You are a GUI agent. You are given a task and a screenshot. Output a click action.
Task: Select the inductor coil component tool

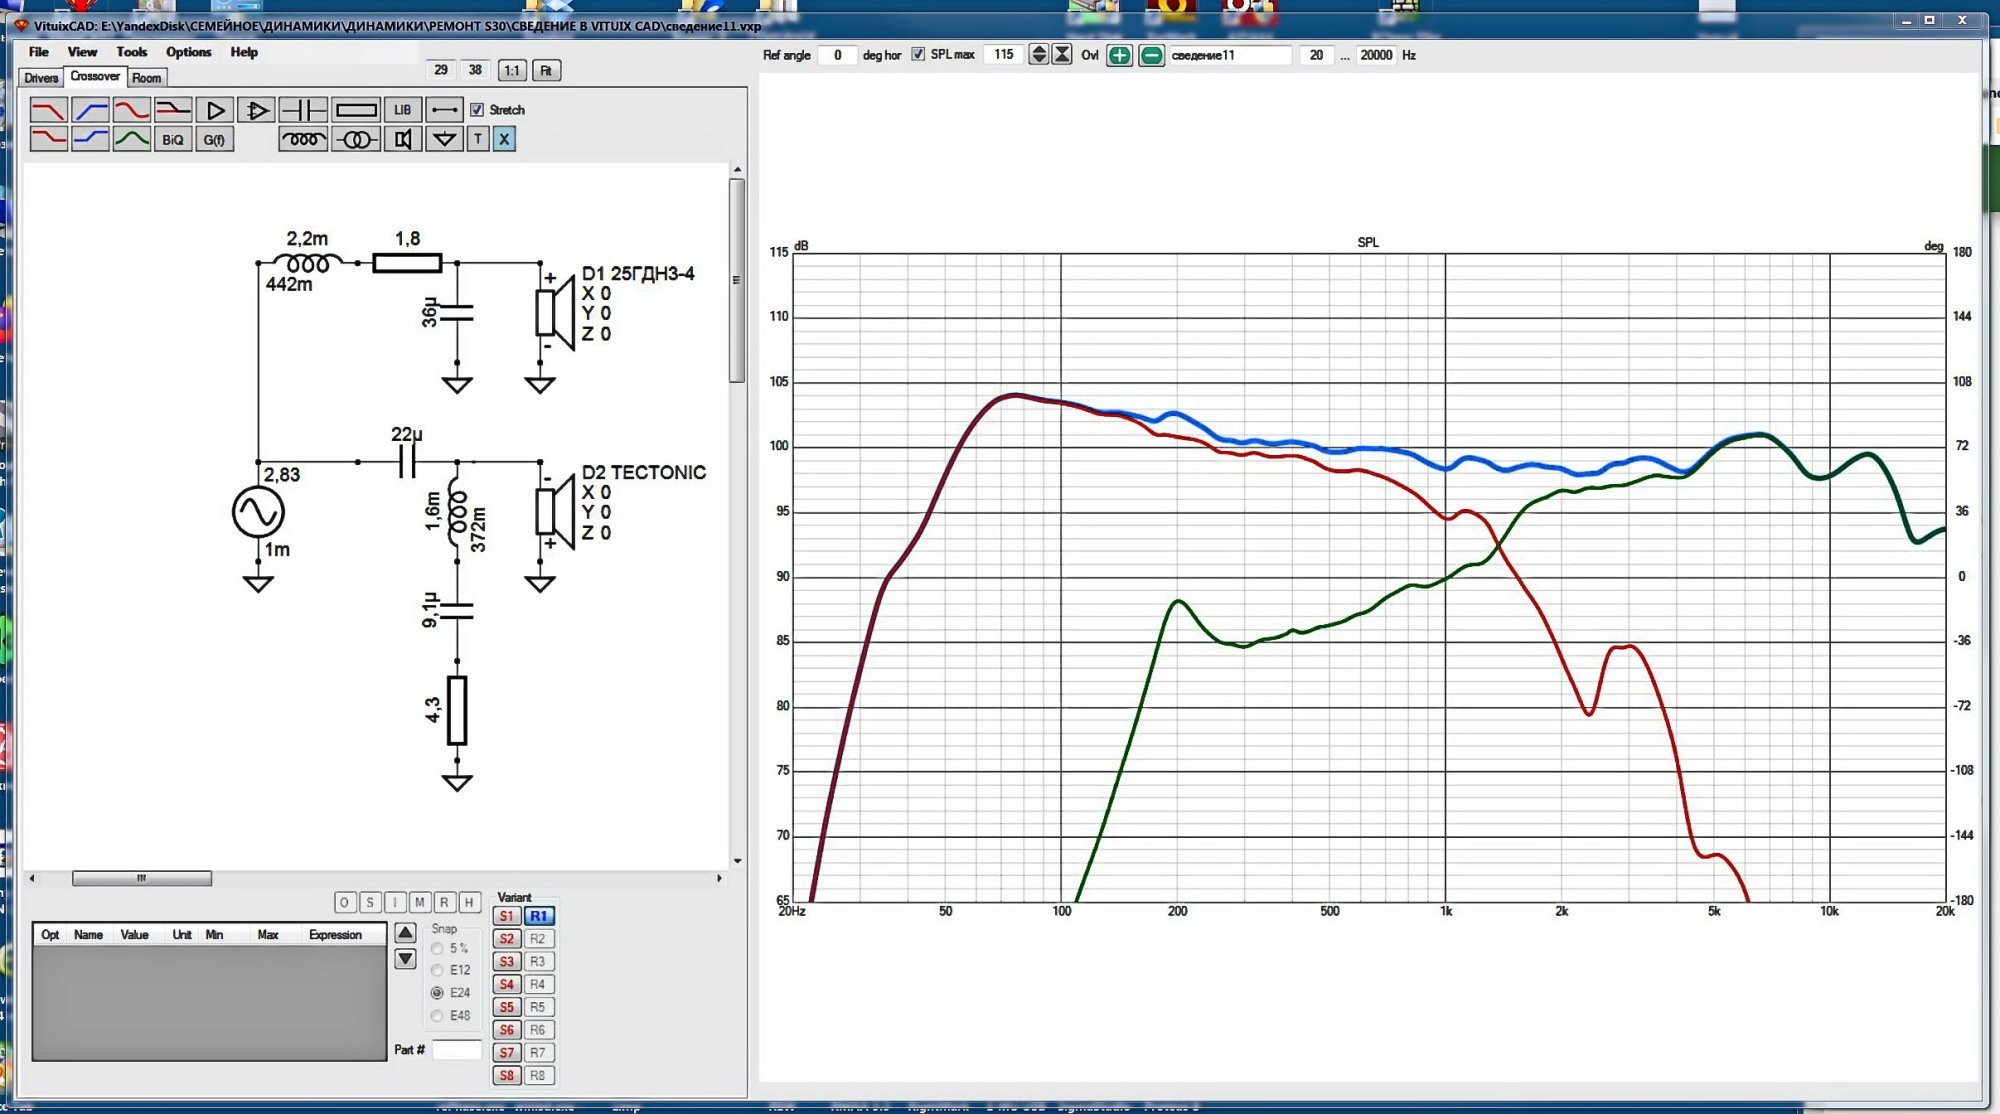coord(303,140)
